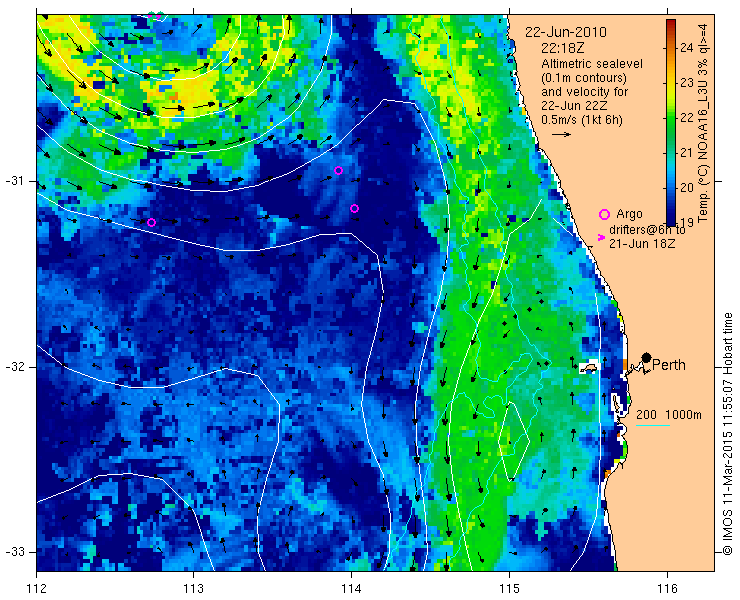740x600 pixels.
Task: Click the time text 22:18Z
Action: 562,48
